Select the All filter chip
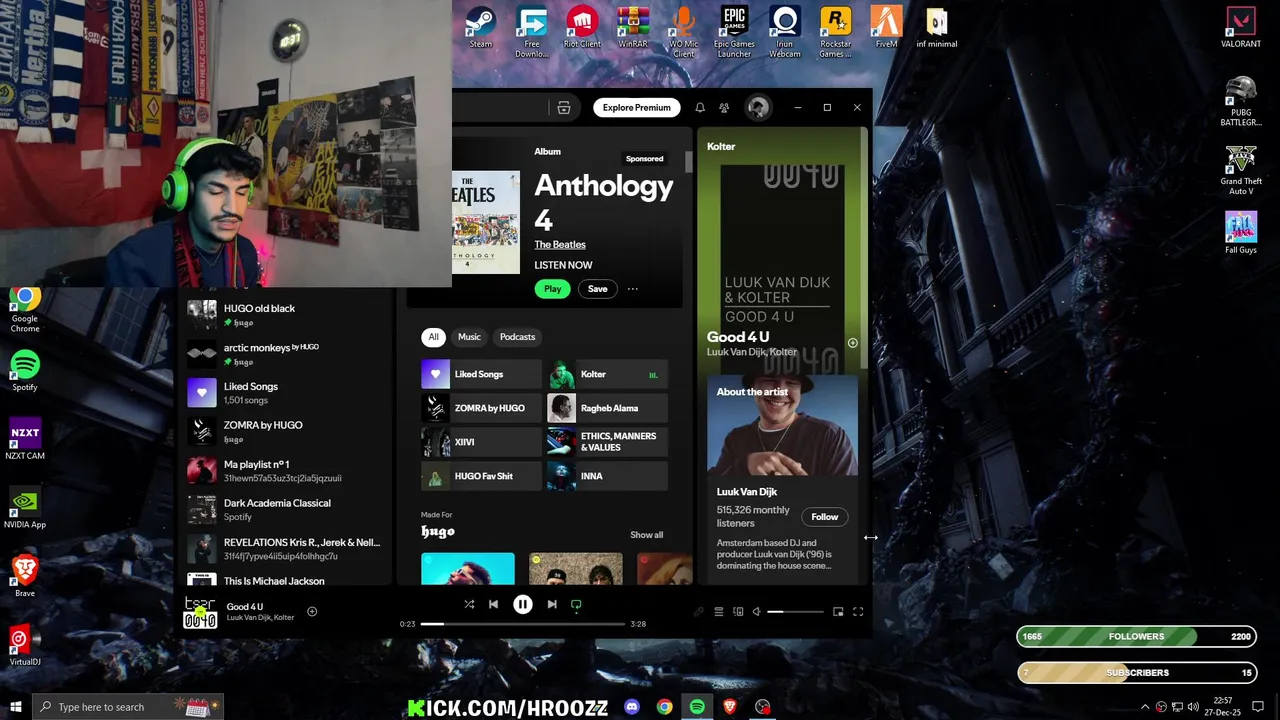 [x=433, y=337]
